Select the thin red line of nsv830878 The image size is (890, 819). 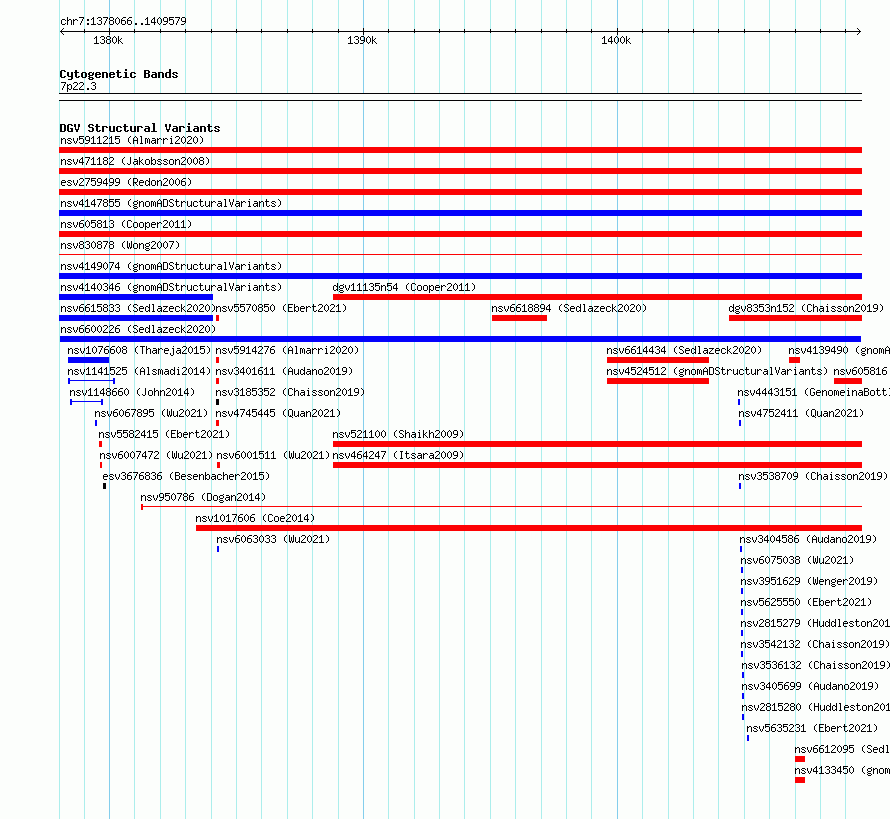tap(460, 254)
